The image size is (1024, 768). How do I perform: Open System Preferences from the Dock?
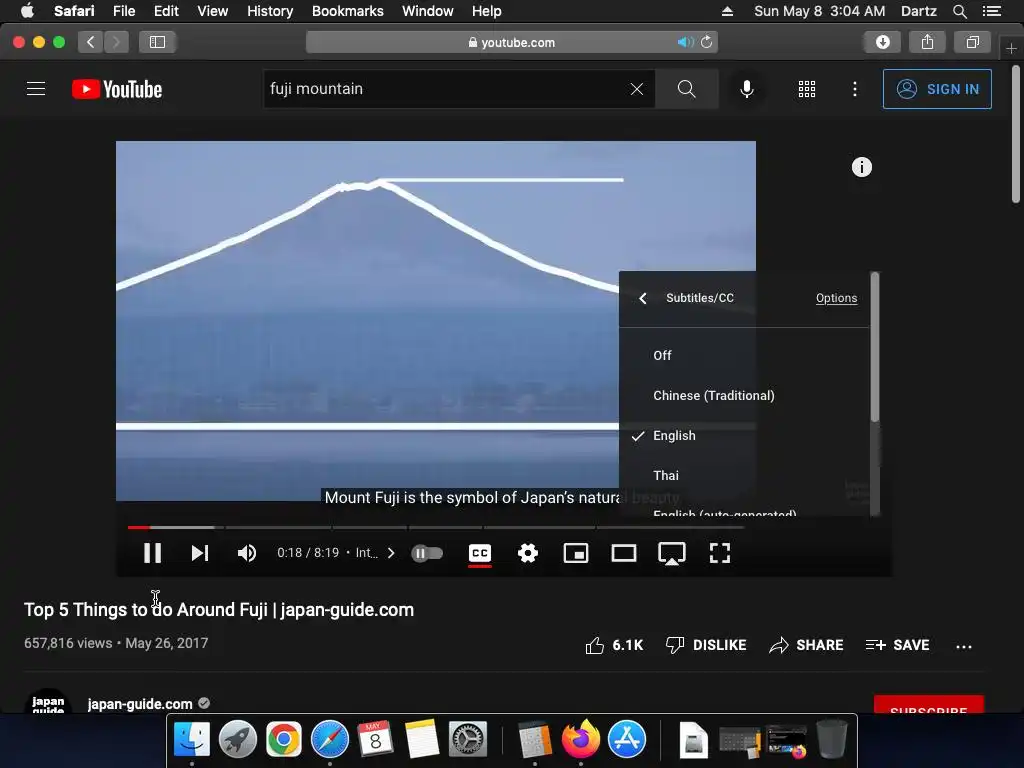pyautogui.click(x=468, y=739)
